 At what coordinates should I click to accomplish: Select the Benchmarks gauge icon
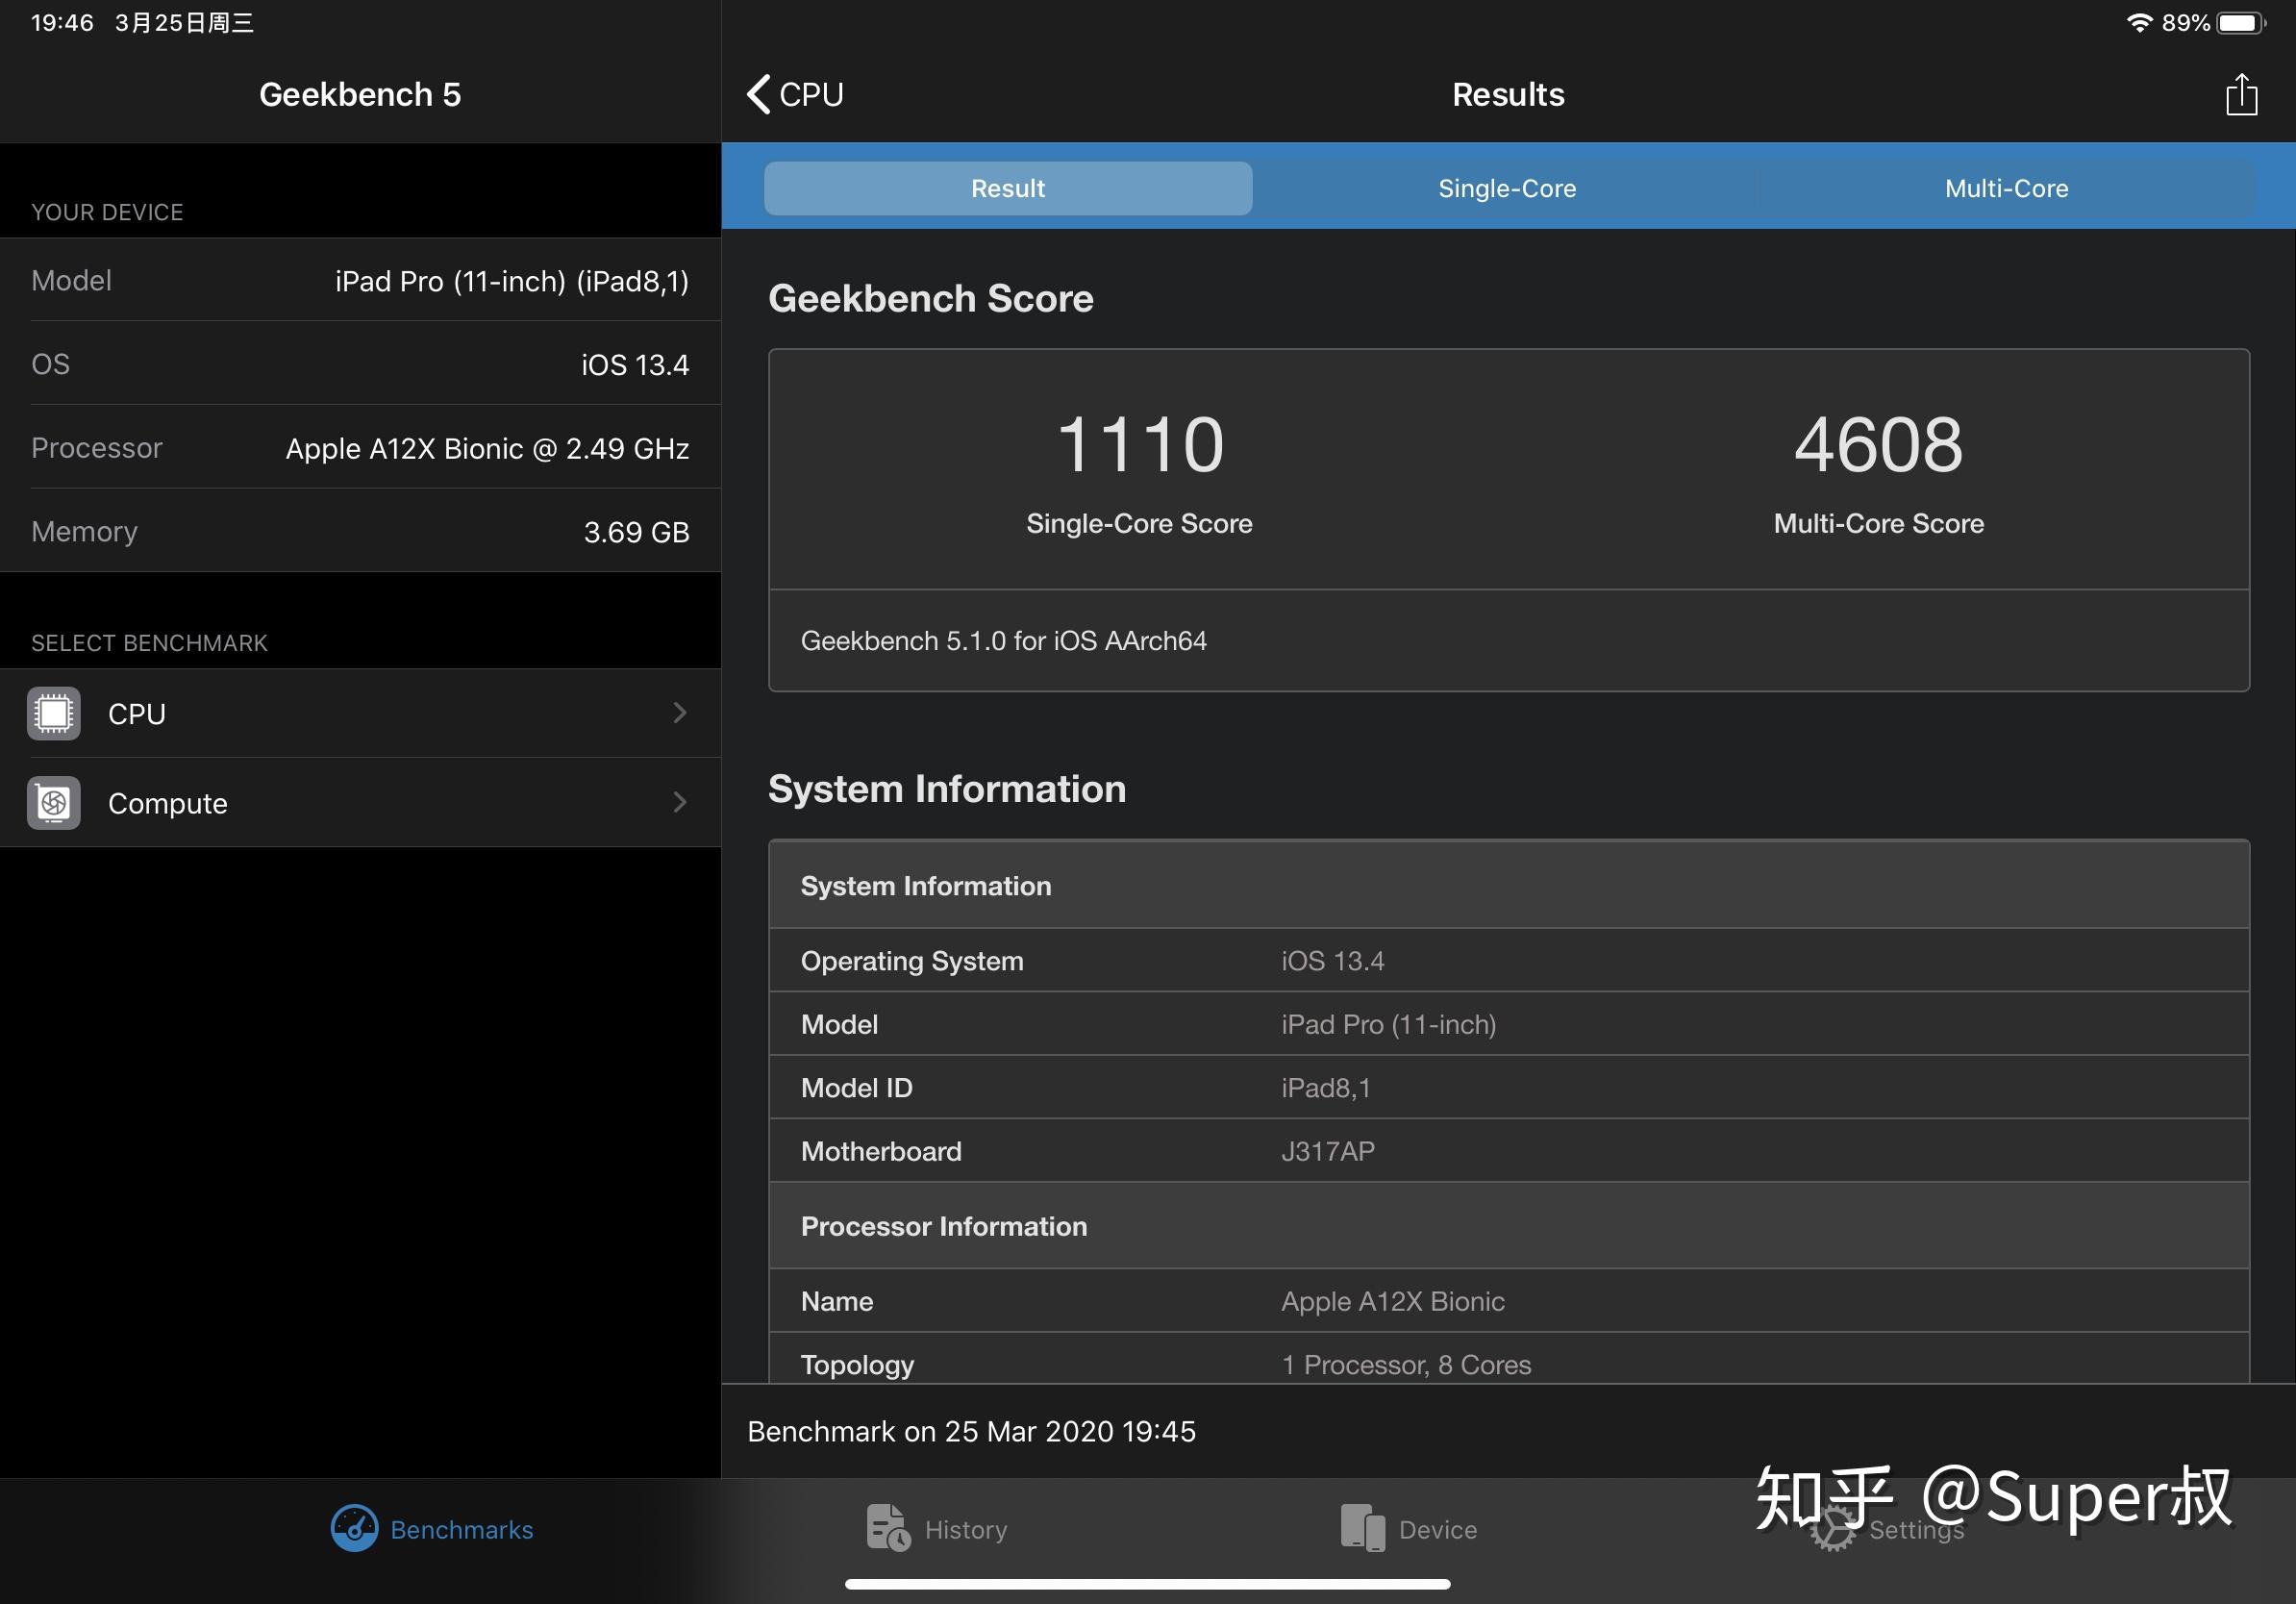click(354, 1528)
